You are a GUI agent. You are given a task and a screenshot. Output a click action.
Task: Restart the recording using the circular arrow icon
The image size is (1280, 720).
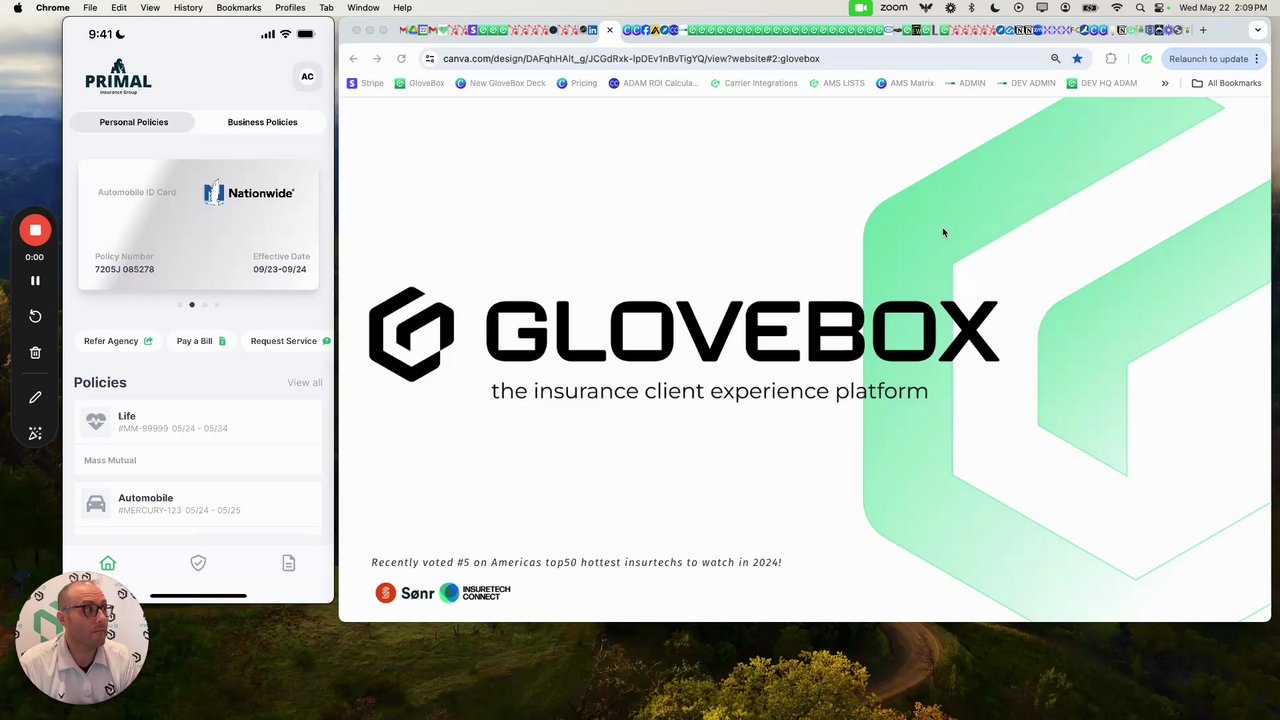[35, 316]
